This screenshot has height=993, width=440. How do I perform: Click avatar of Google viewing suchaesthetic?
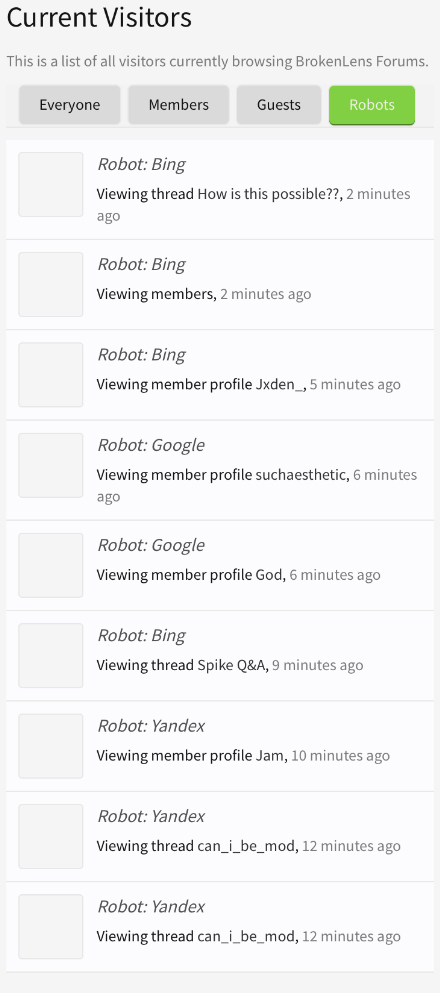pyautogui.click(x=51, y=465)
